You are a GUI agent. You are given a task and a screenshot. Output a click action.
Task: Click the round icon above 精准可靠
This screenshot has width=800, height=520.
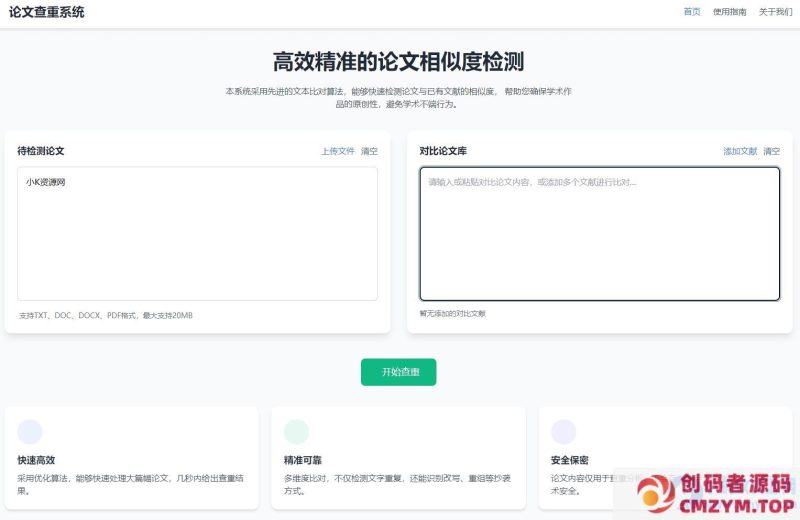296,432
